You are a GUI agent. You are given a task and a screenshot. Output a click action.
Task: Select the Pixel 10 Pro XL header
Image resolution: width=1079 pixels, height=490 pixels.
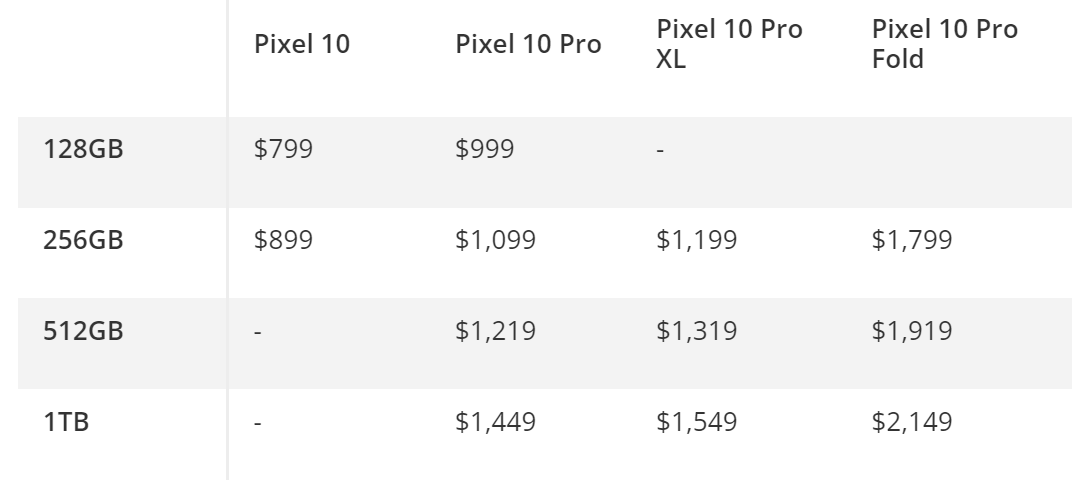coord(729,45)
